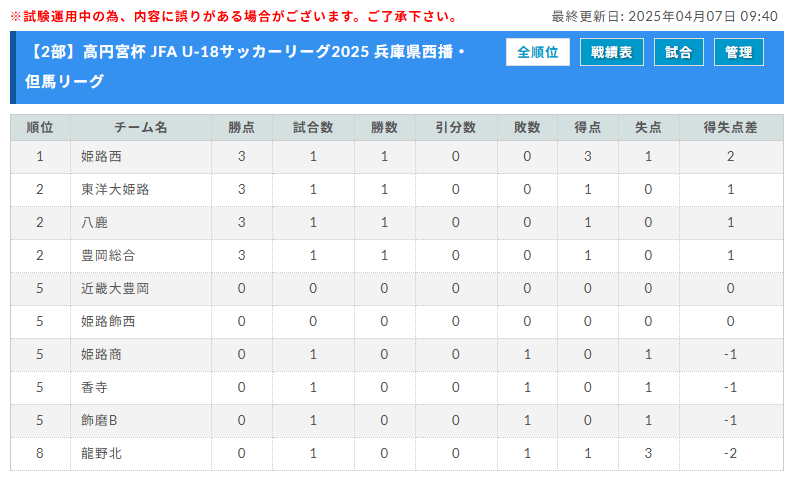Switch to the 全順位 tab
The image size is (792, 480).
click(x=537, y=52)
